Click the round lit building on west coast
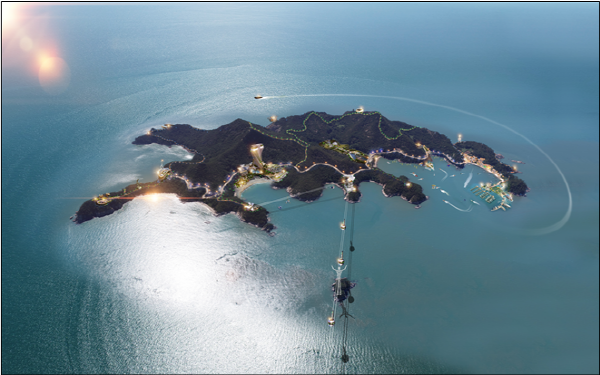Screen dimensions: 600x375 coord(163,173)
